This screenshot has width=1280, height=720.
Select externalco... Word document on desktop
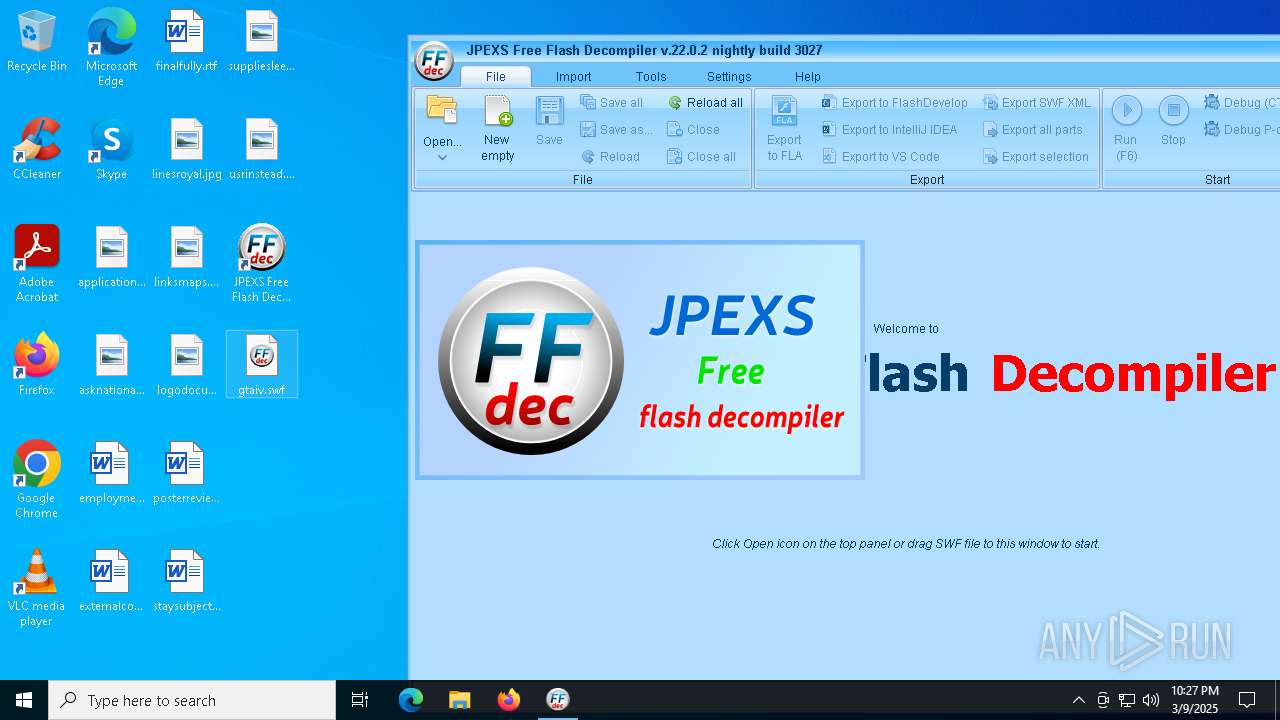[112, 581]
